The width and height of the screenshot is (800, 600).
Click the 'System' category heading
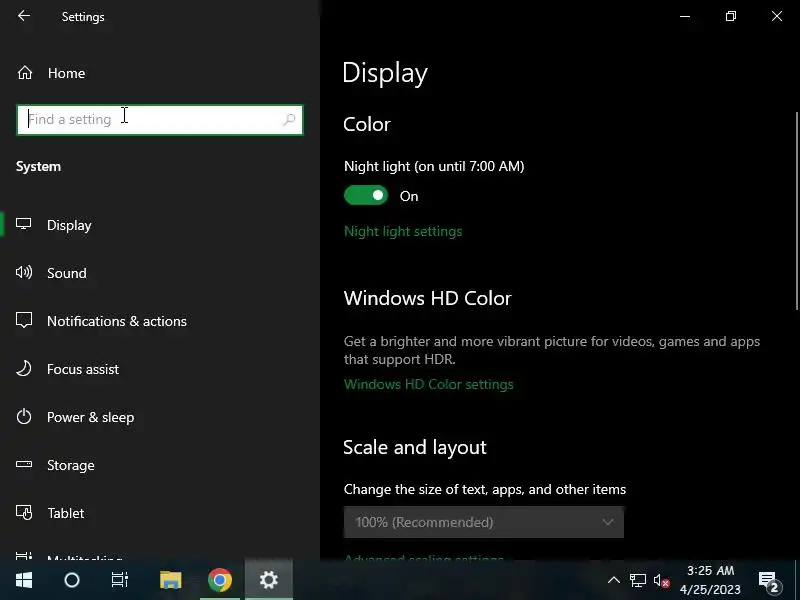(x=38, y=167)
